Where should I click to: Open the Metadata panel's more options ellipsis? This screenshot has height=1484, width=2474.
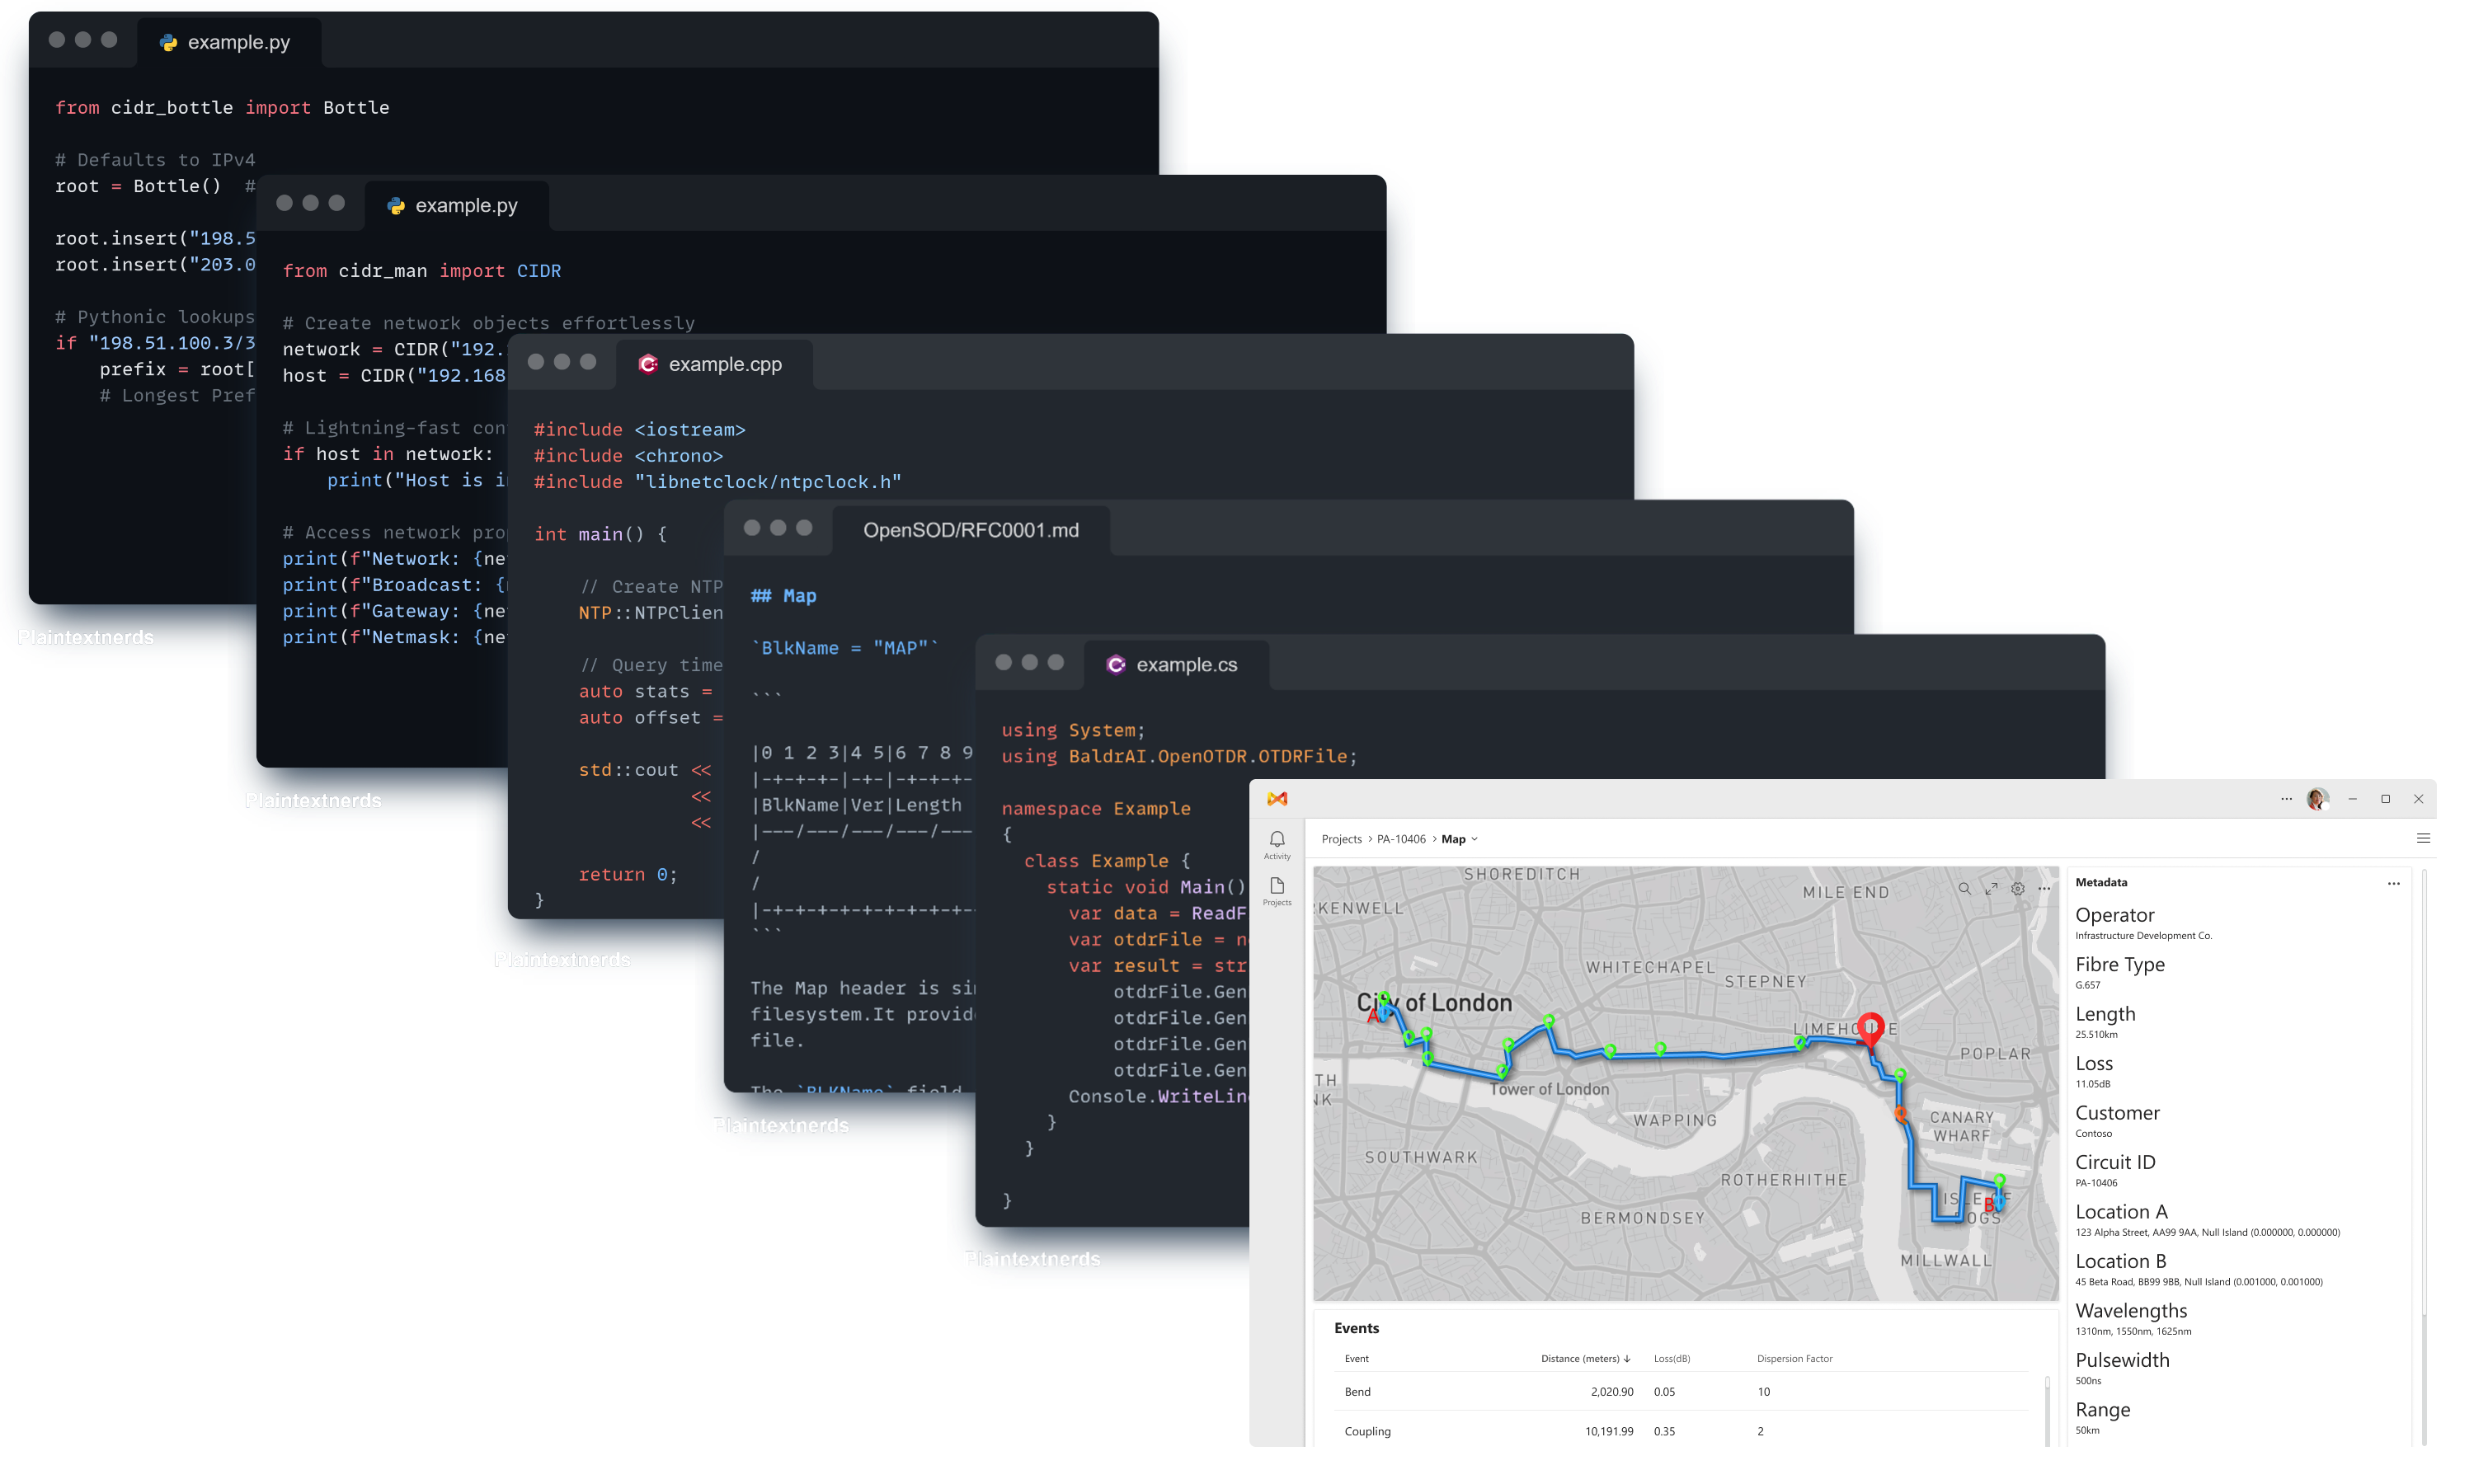(2393, 883)
